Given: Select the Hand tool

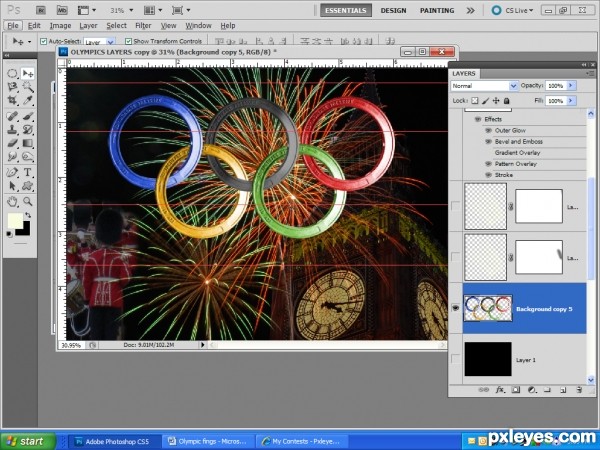Looking at the screenshot, I should (13, 201).
